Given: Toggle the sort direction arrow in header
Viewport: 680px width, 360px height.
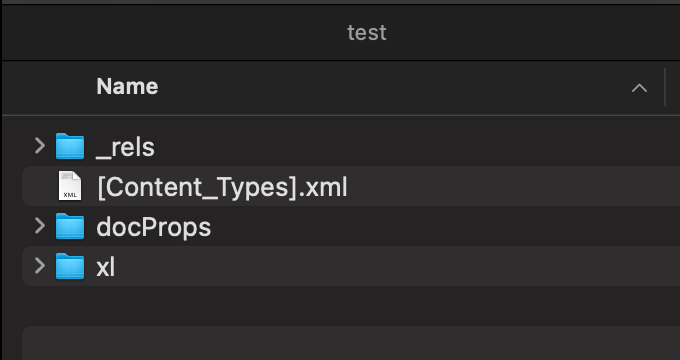Looking at the screenshot, I should [x=639, y=88].
